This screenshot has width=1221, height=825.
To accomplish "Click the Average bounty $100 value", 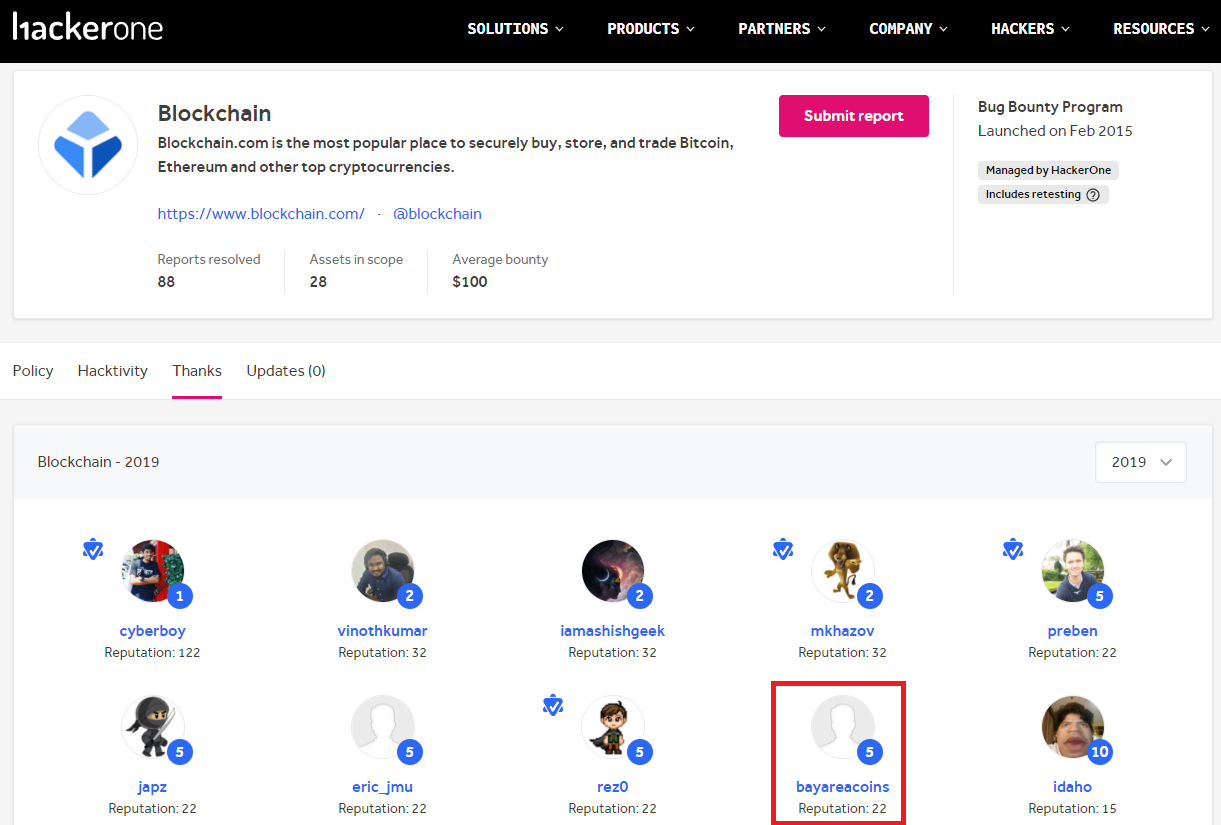I will [x=470, y=282].
